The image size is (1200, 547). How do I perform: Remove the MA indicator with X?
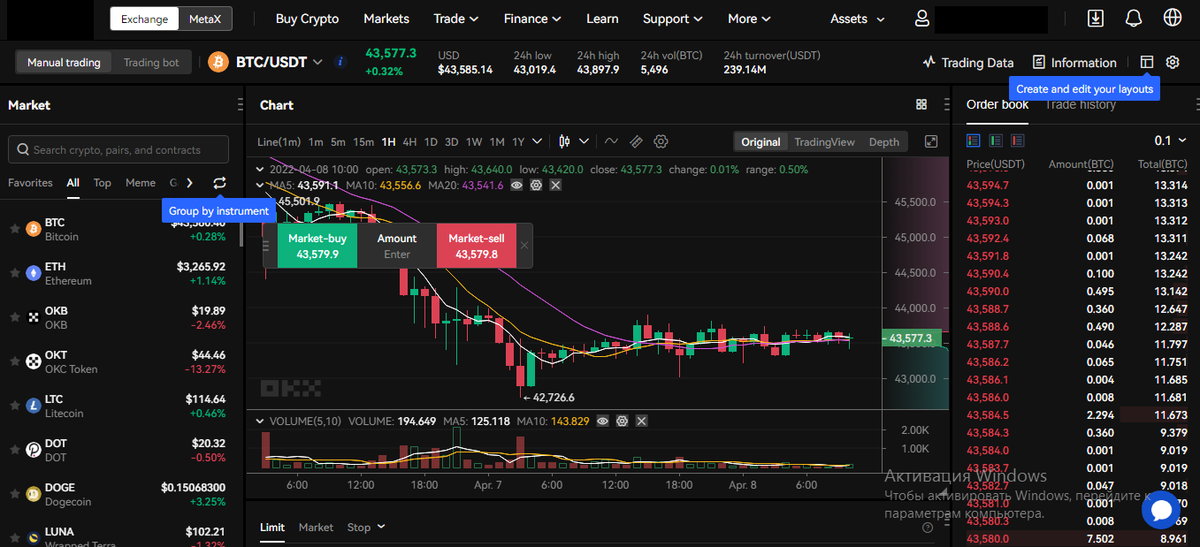coord(555,185)
